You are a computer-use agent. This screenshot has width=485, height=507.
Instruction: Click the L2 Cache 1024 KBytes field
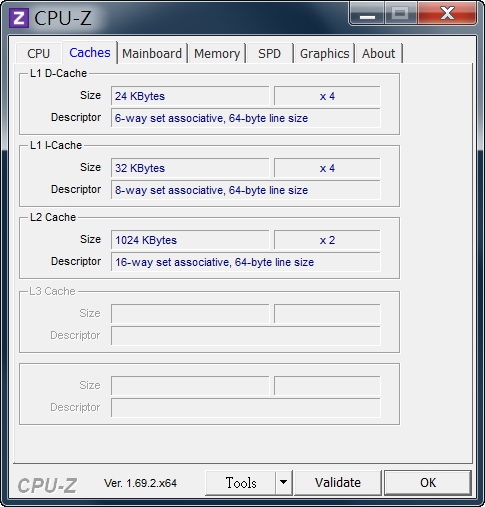point(190,240)
